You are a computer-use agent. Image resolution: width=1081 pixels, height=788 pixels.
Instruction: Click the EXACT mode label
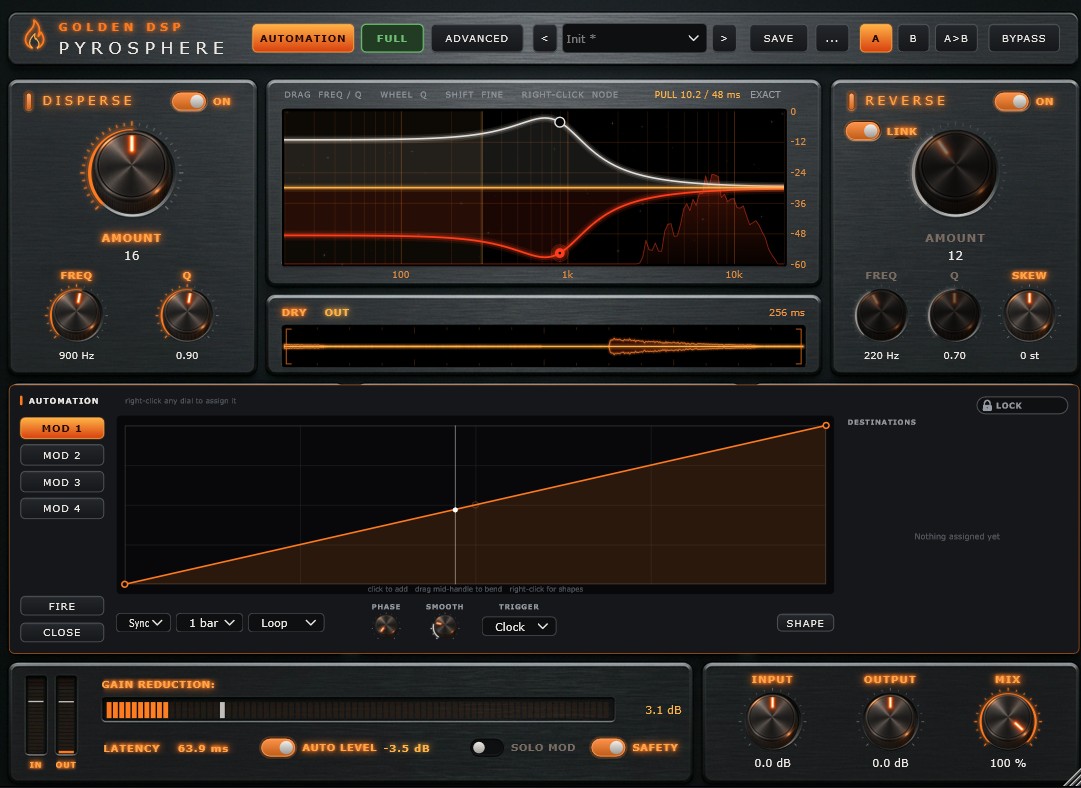point(765,94)
